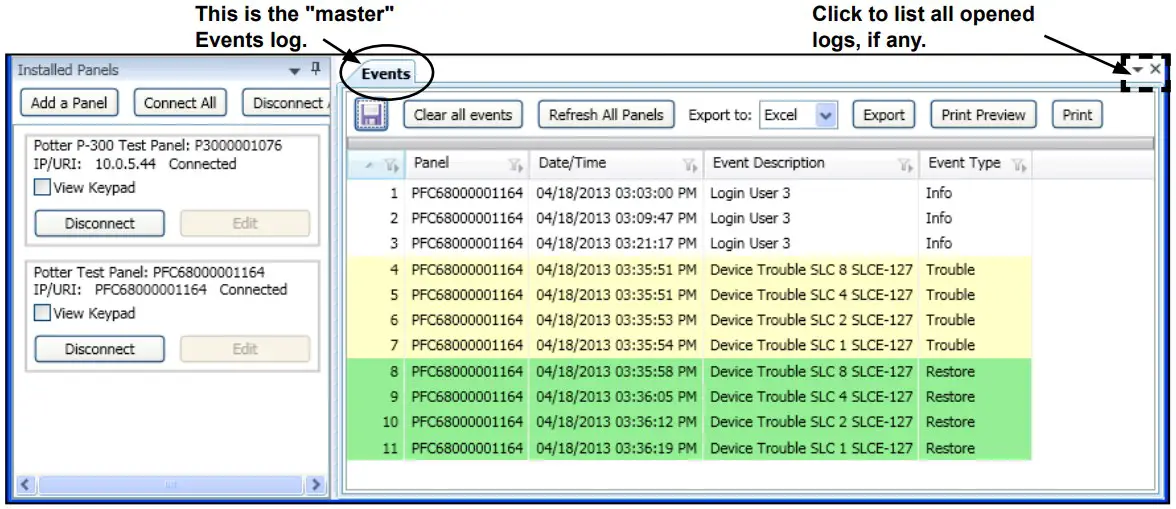
Task: Open the Installed Panels dropdown arrow
Action: pos(294,70)
